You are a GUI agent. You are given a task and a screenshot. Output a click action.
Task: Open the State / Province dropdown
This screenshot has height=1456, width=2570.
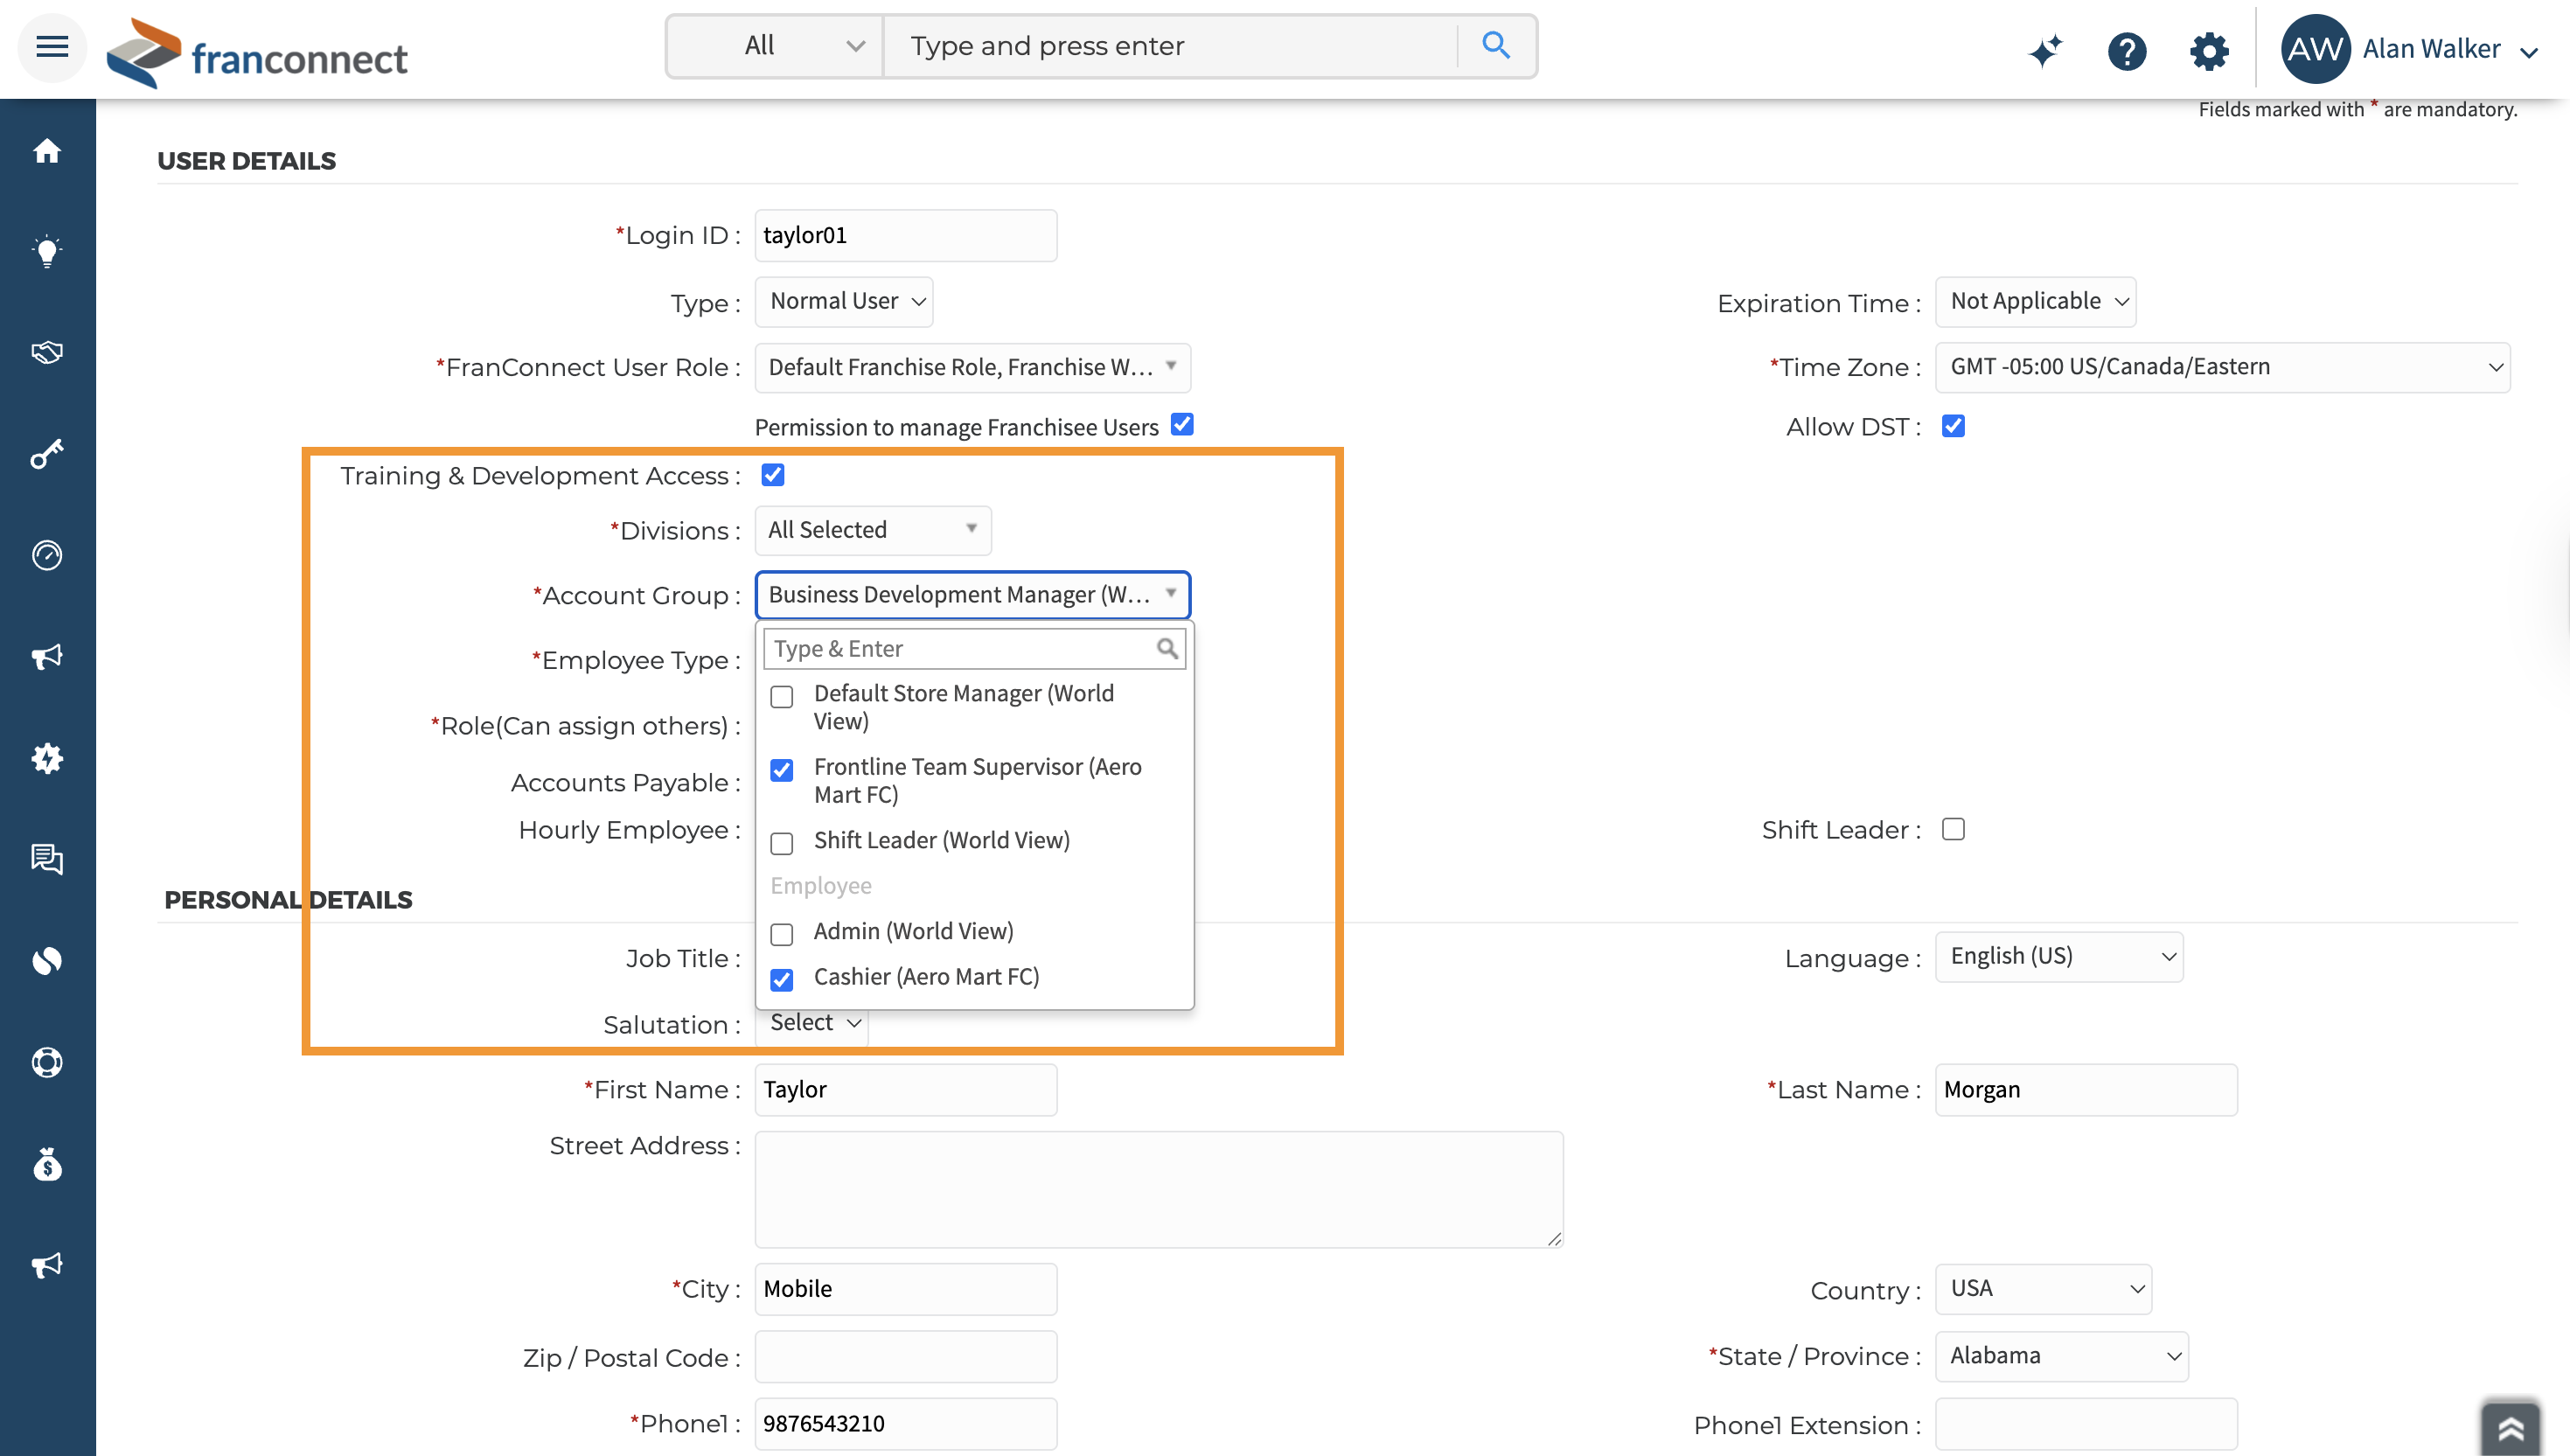point(2061,1356)
